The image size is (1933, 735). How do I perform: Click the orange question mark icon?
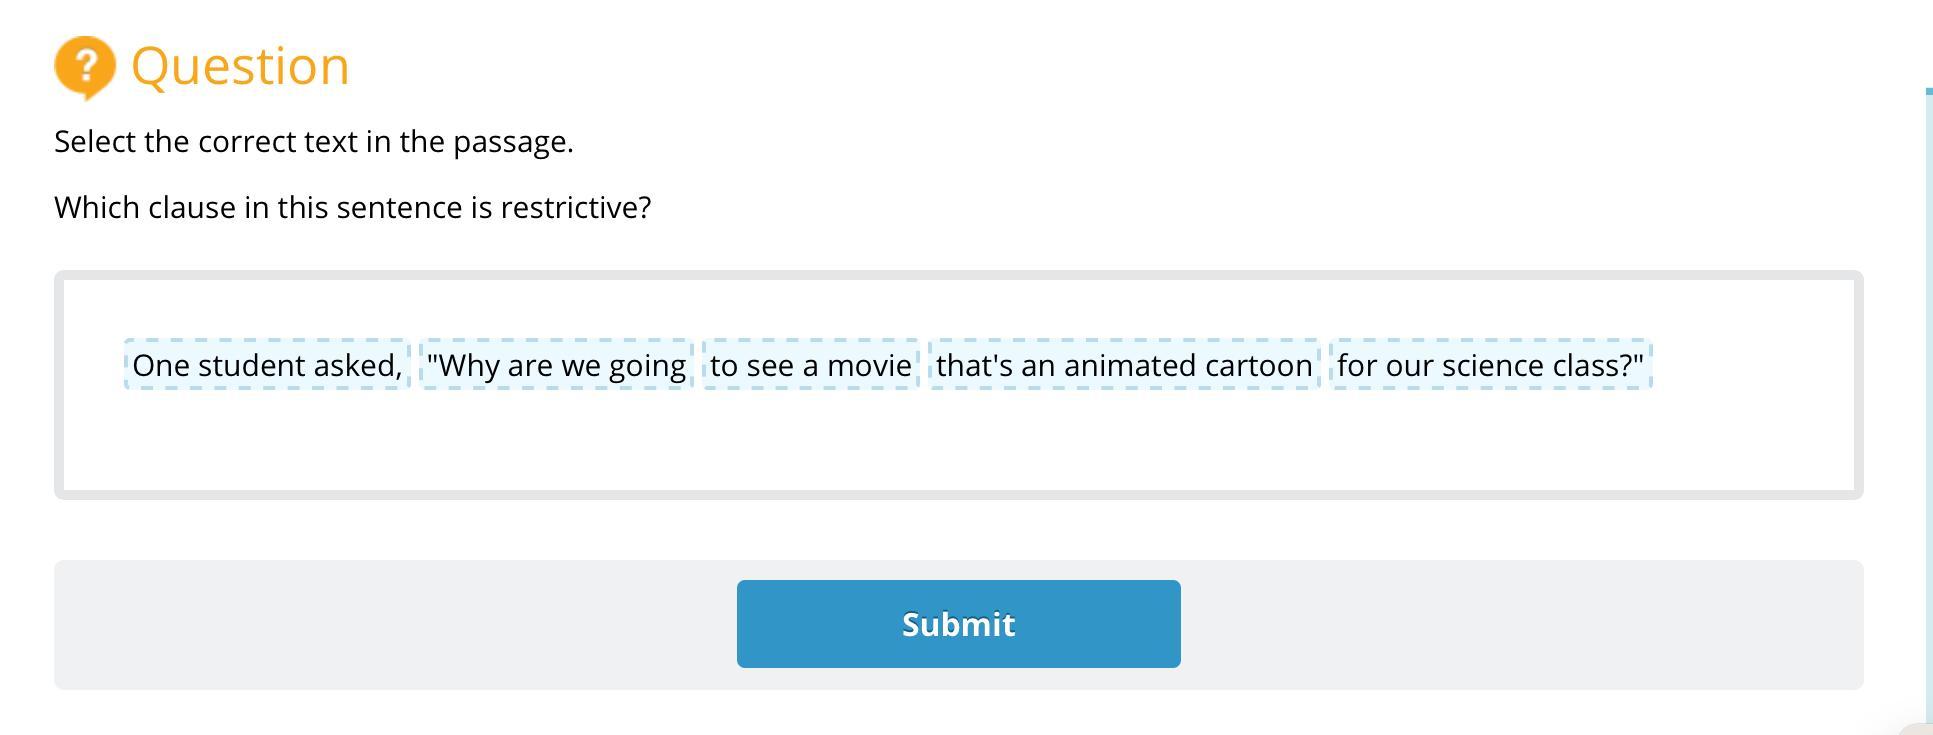point(85,66)
